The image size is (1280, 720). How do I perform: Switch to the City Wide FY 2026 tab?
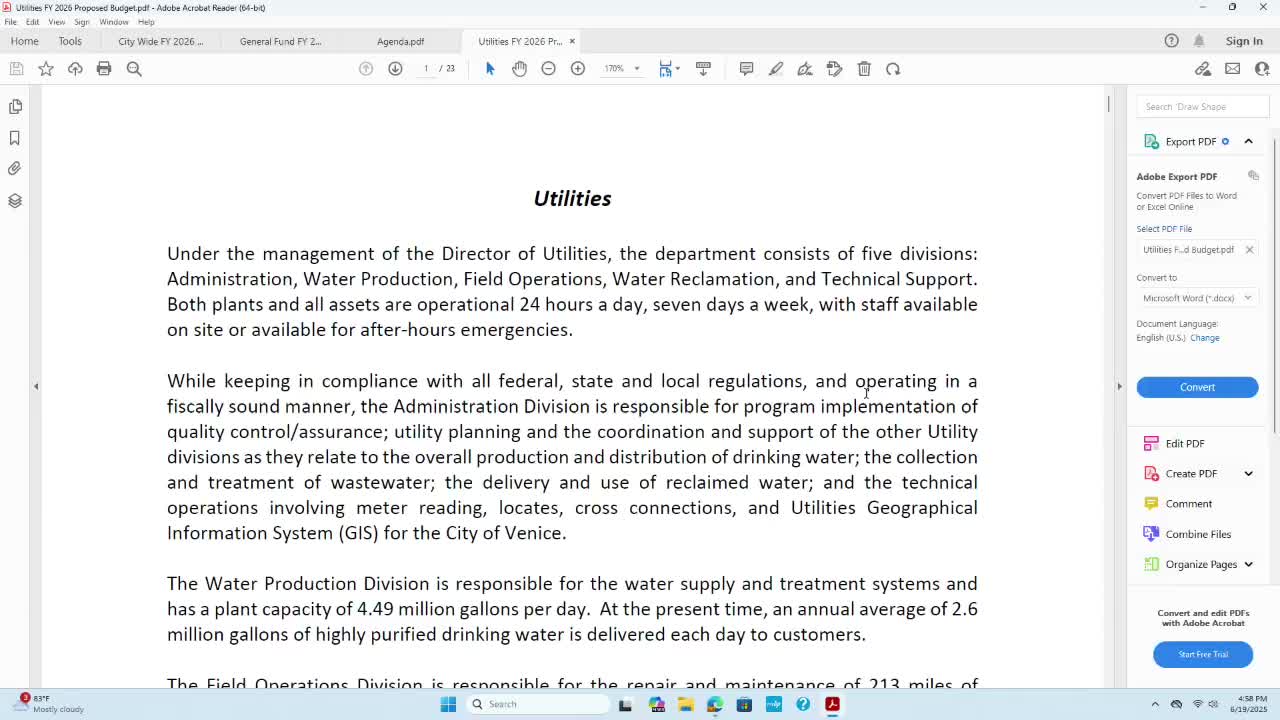click(x=160, y=41)
